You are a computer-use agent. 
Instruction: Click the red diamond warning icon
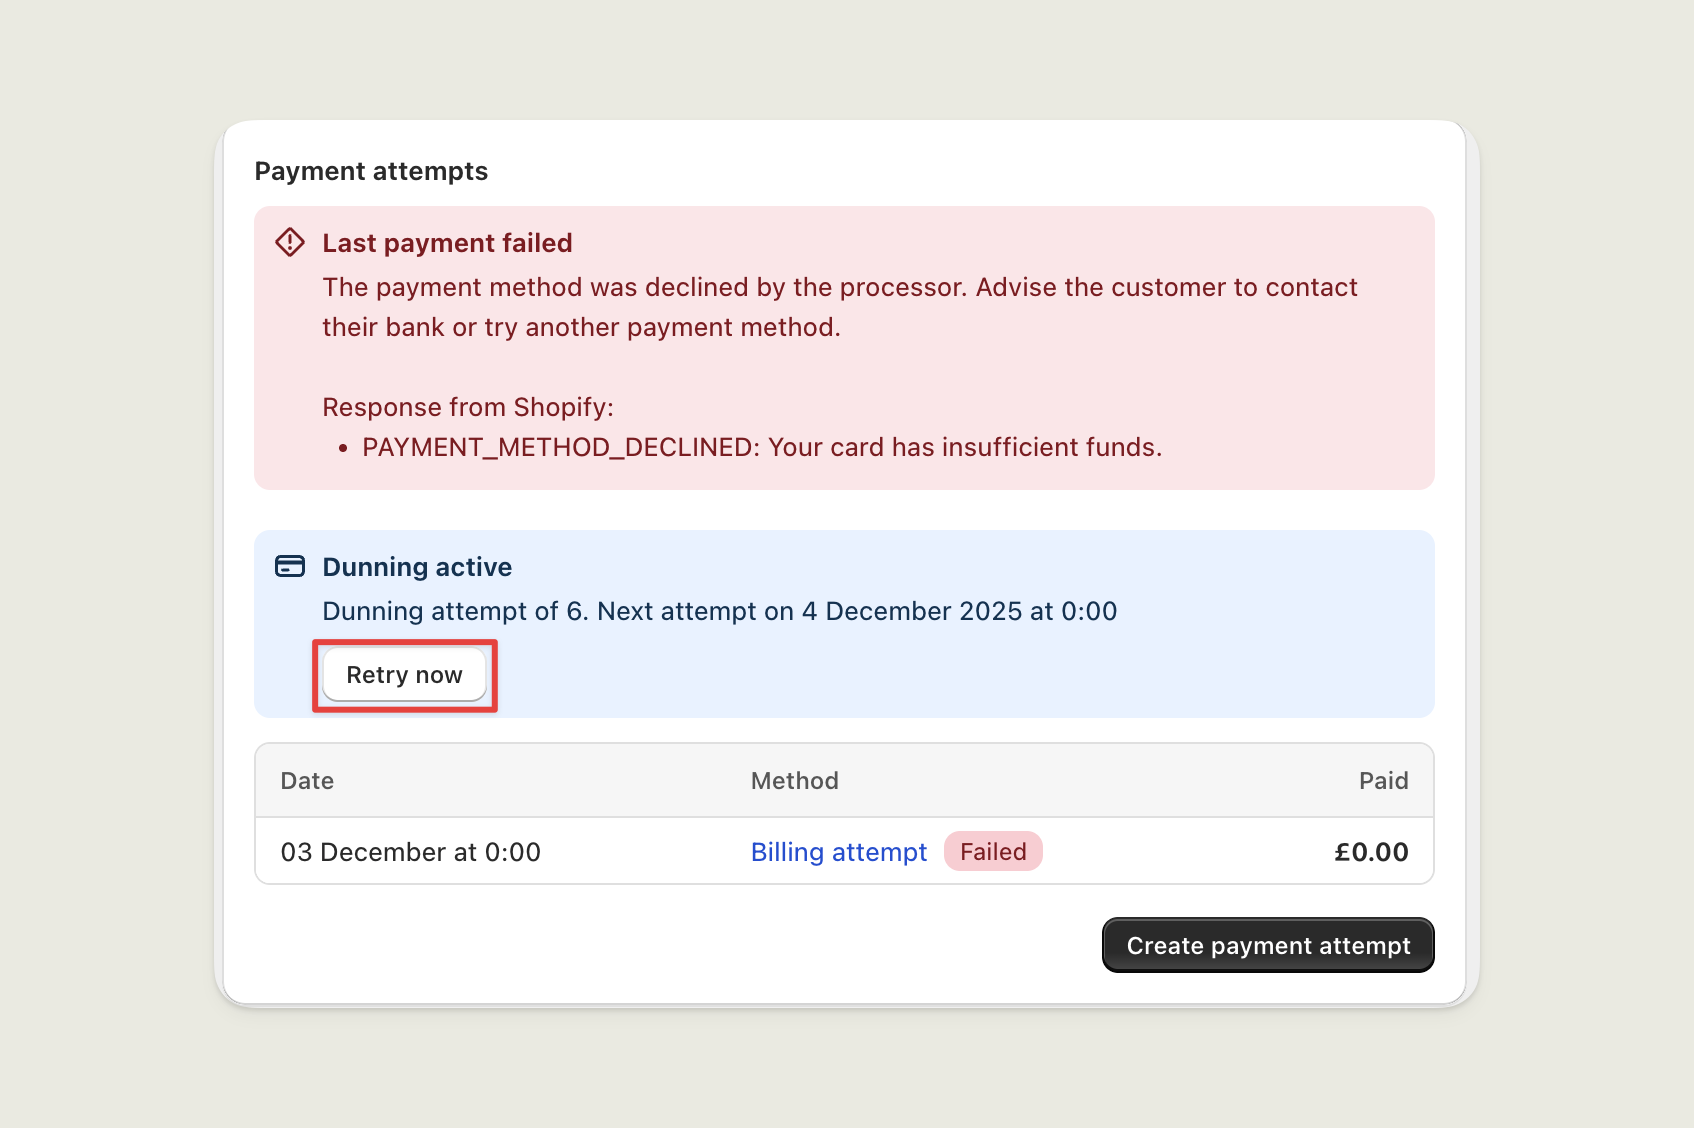tap(290, 242)
